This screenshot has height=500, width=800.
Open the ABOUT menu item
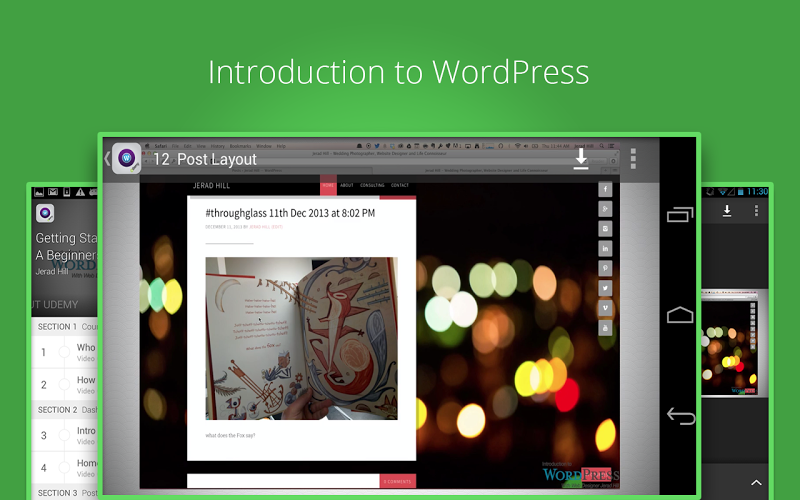tap(347, 185)
